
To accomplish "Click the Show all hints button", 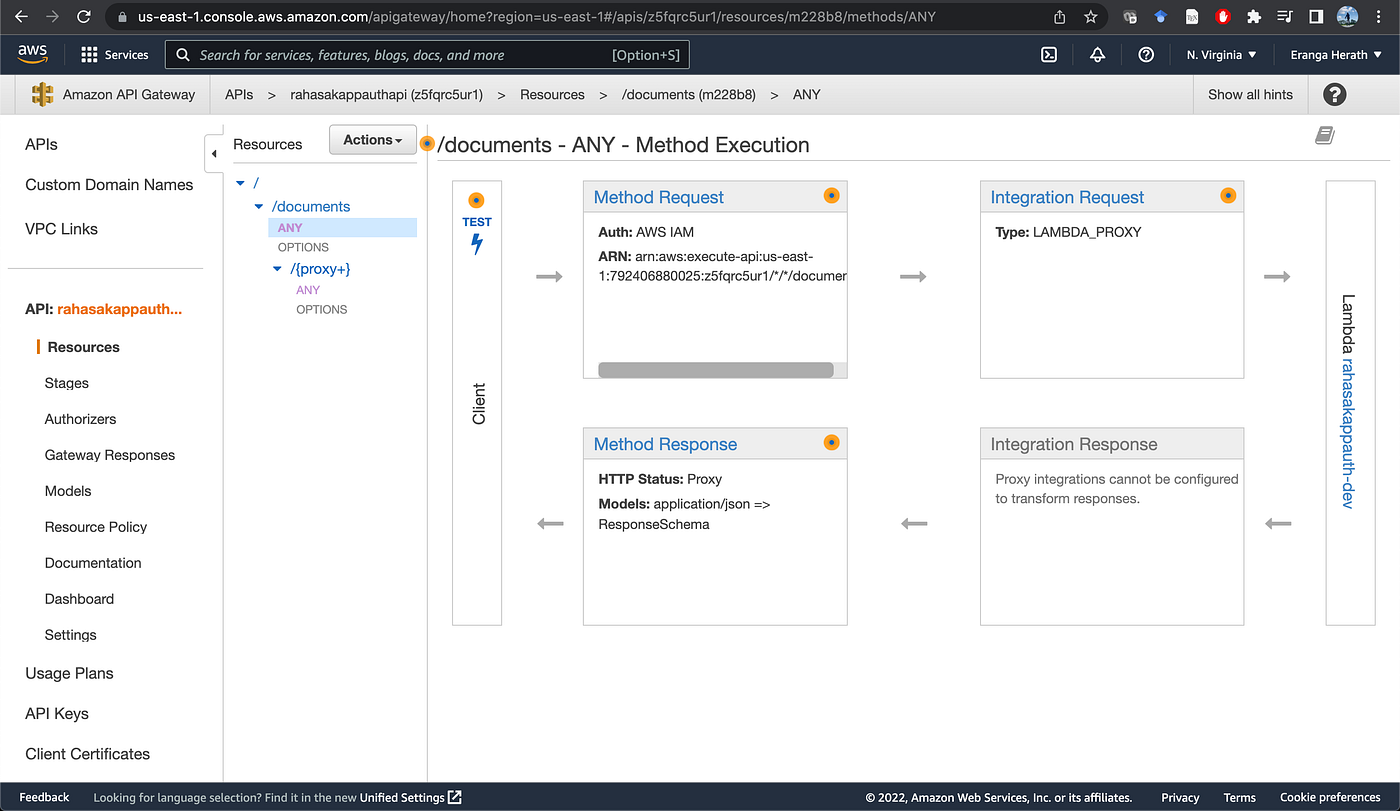I will [1250, 94].
